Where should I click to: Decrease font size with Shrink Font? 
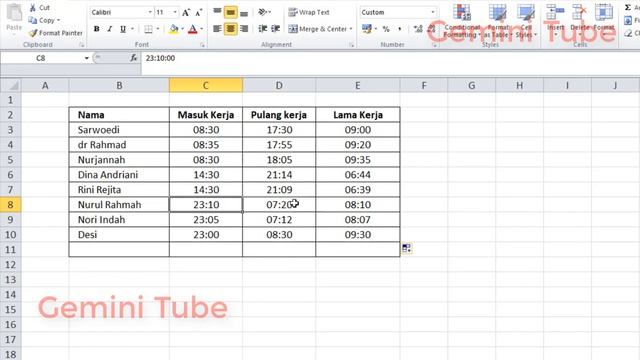pyautogui.click(x=198, y=13)
